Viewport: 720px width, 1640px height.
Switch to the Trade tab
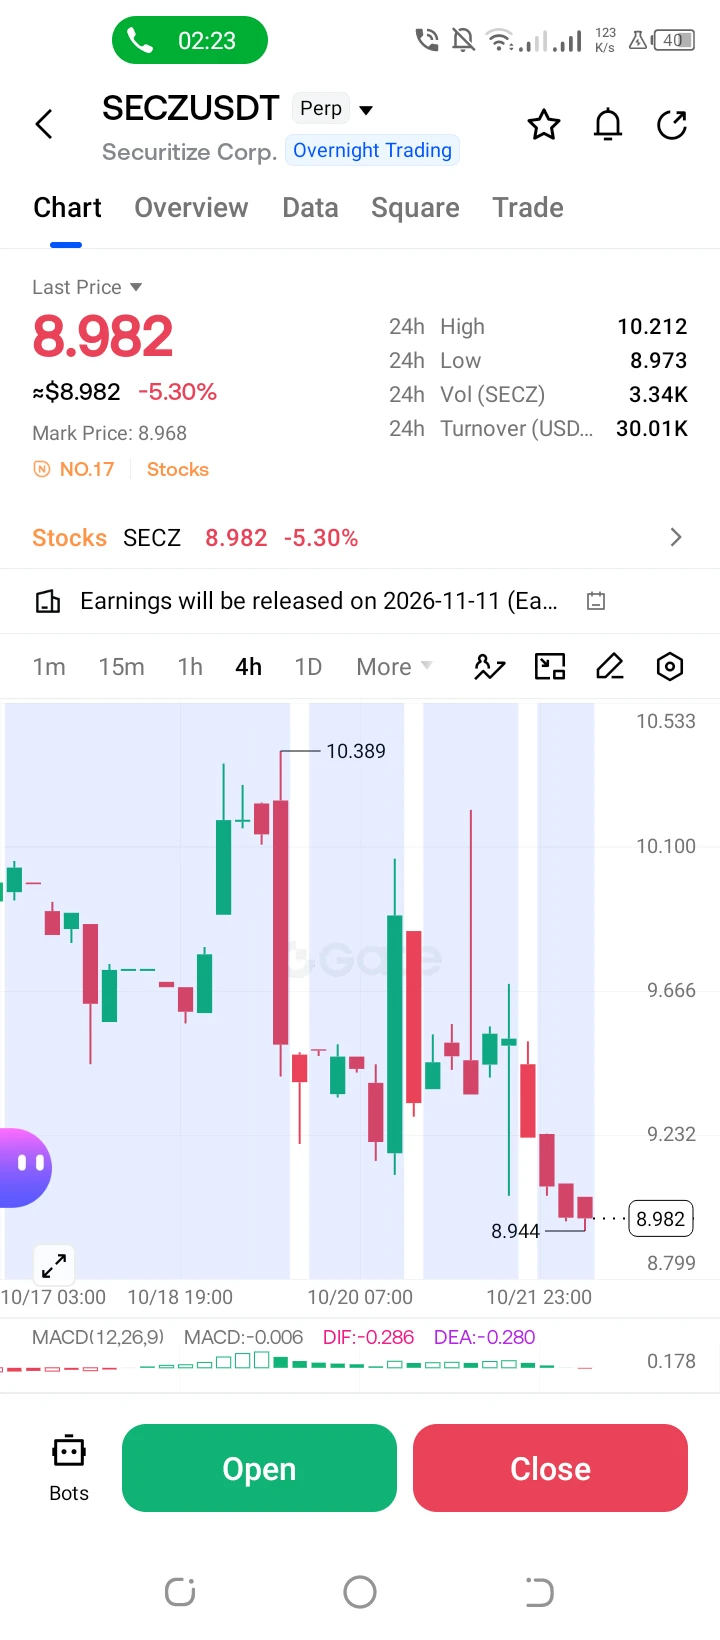click(528, 208)
